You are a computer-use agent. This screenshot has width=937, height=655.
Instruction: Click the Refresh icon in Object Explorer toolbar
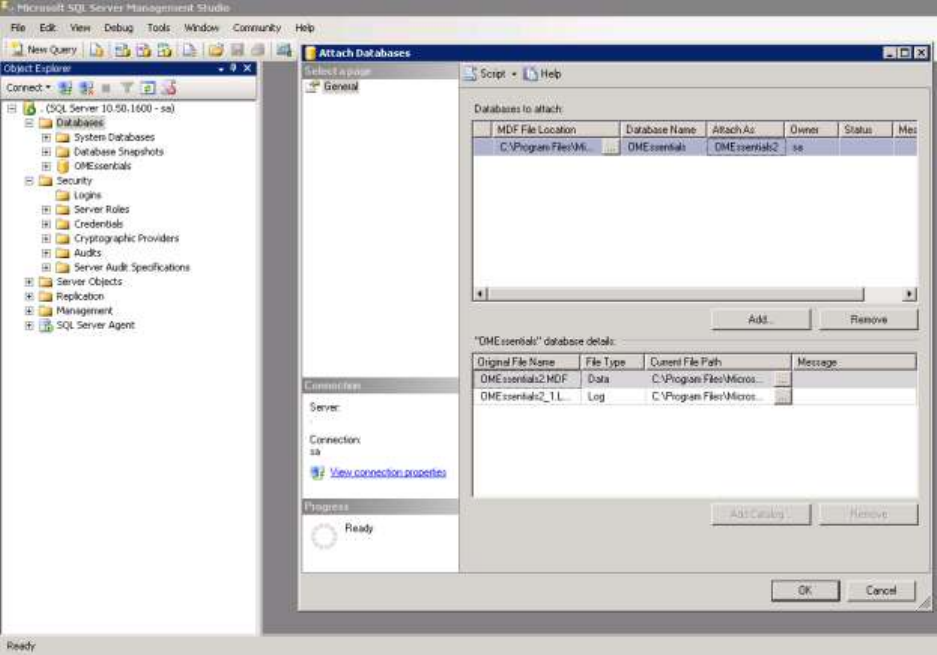[148, 88]
